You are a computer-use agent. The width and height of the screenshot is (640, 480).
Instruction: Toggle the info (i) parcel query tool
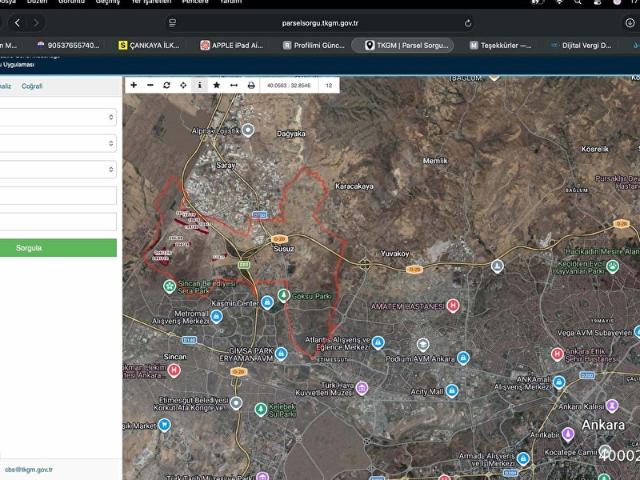(200, 85)
